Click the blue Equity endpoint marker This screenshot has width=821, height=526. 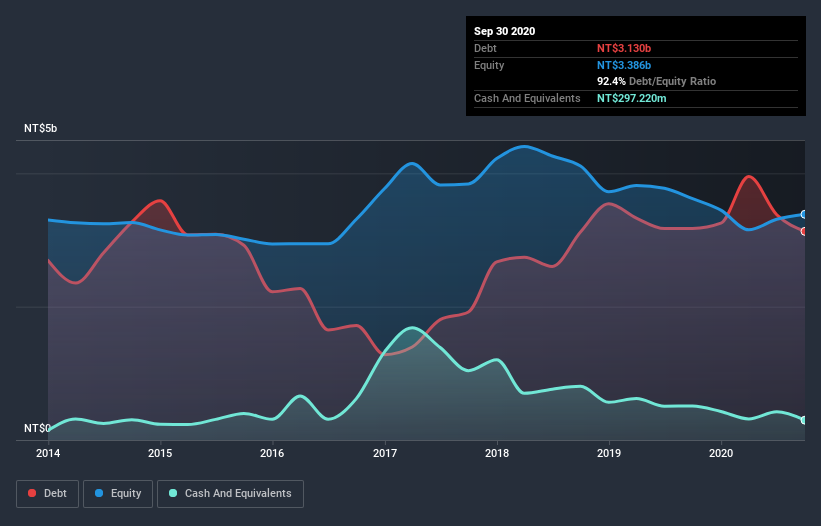[x=804, y=215]
